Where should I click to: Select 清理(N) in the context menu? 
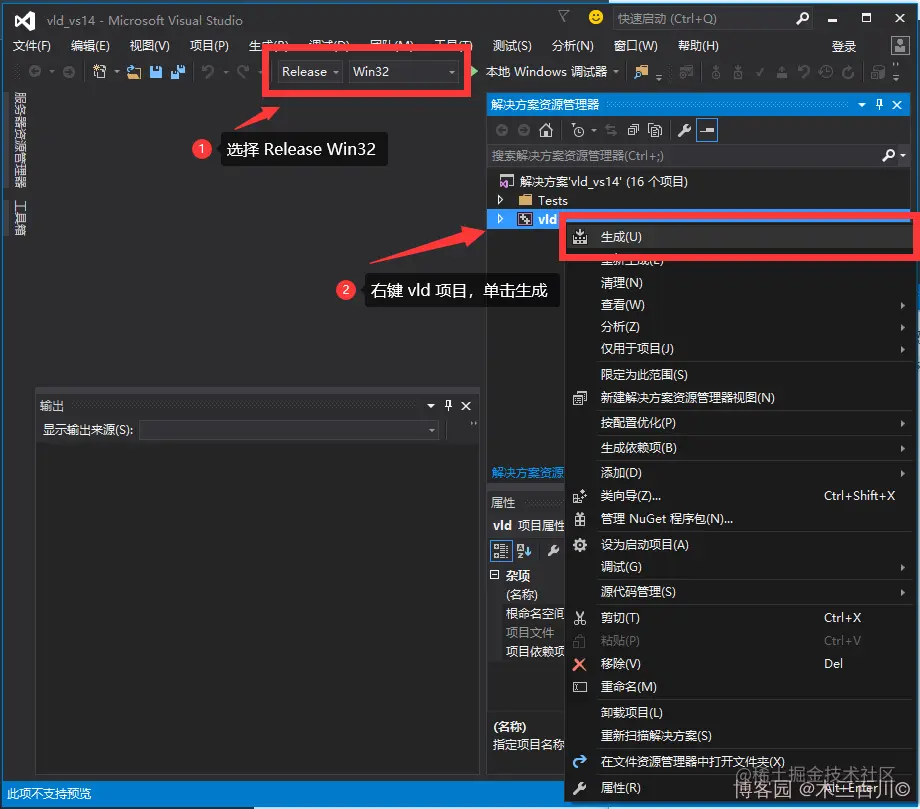tap(739, 283)
